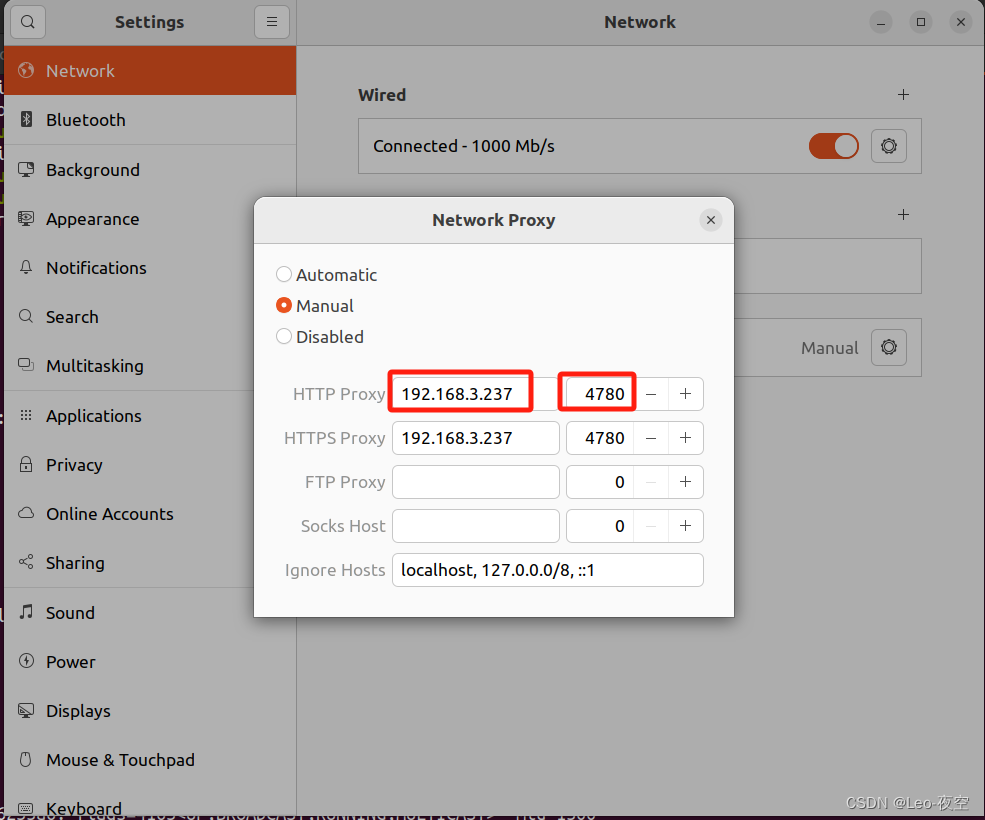Click the Power icon

point(26,660)
